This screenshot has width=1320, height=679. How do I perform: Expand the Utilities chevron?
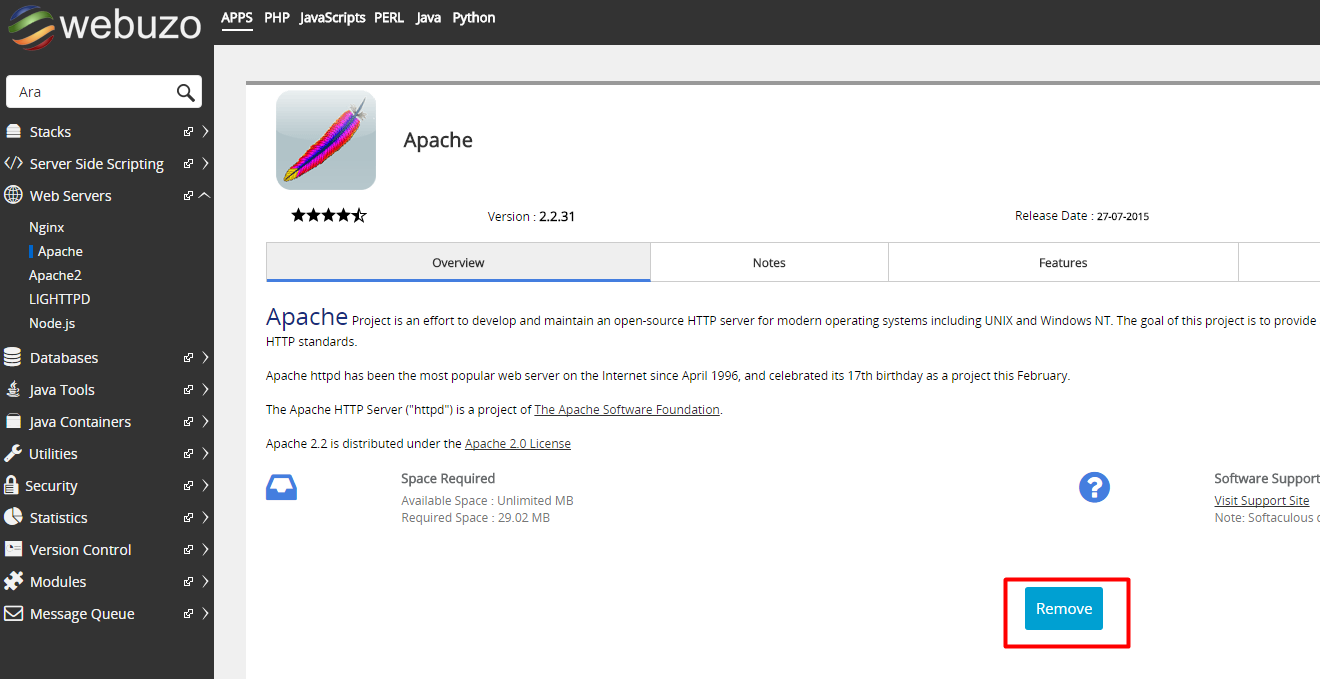click(x=205, y=453)
